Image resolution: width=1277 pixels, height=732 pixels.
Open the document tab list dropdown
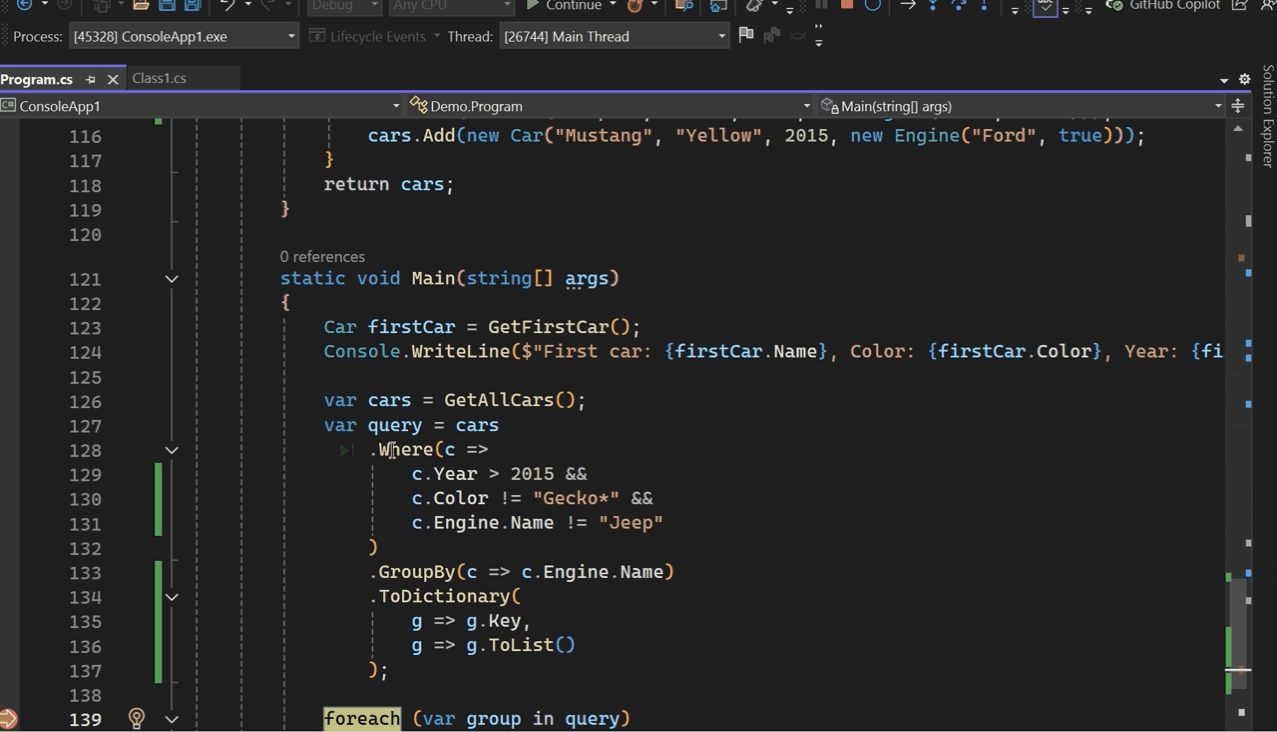pos(1224,80)
